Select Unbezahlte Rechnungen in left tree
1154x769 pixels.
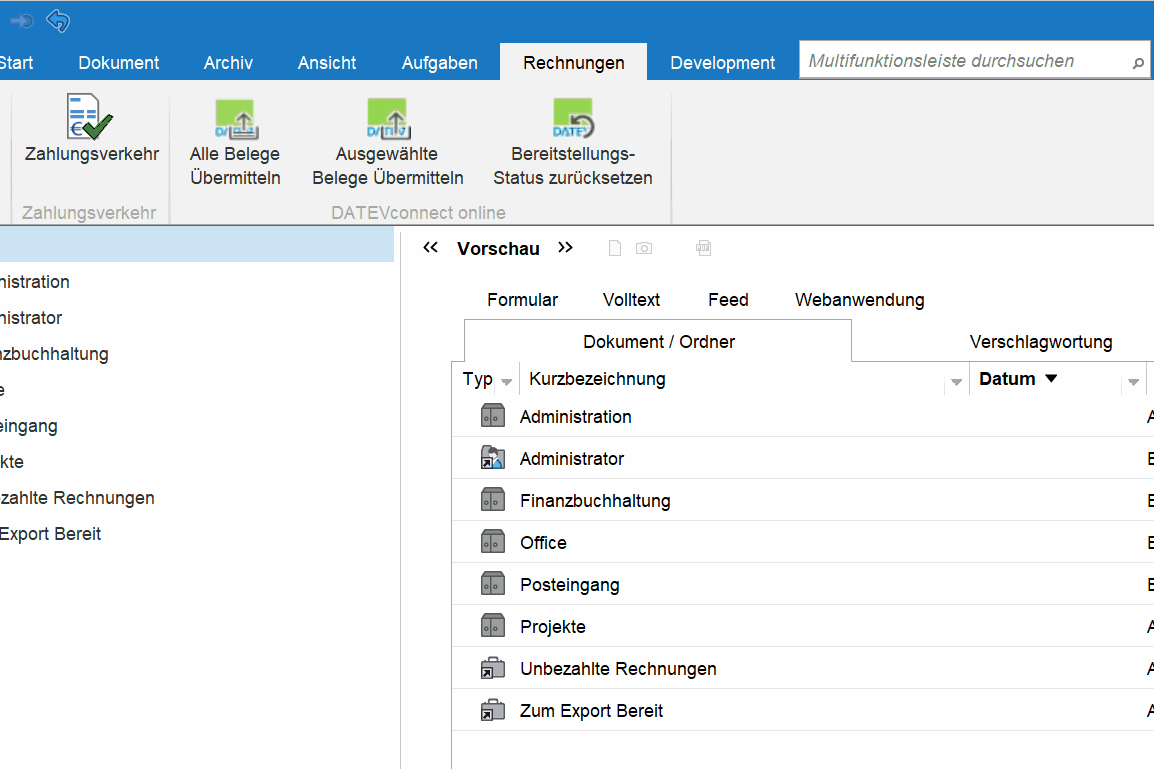[x=77, y=498]
